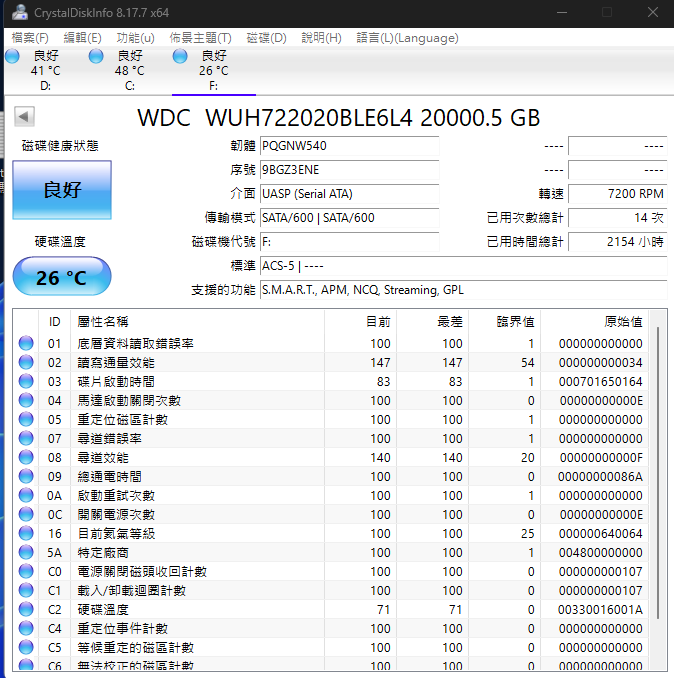This screenshot has width=674, height=678.
Task: Click the status circle for attribute 05
Action: tap(26, 419)
